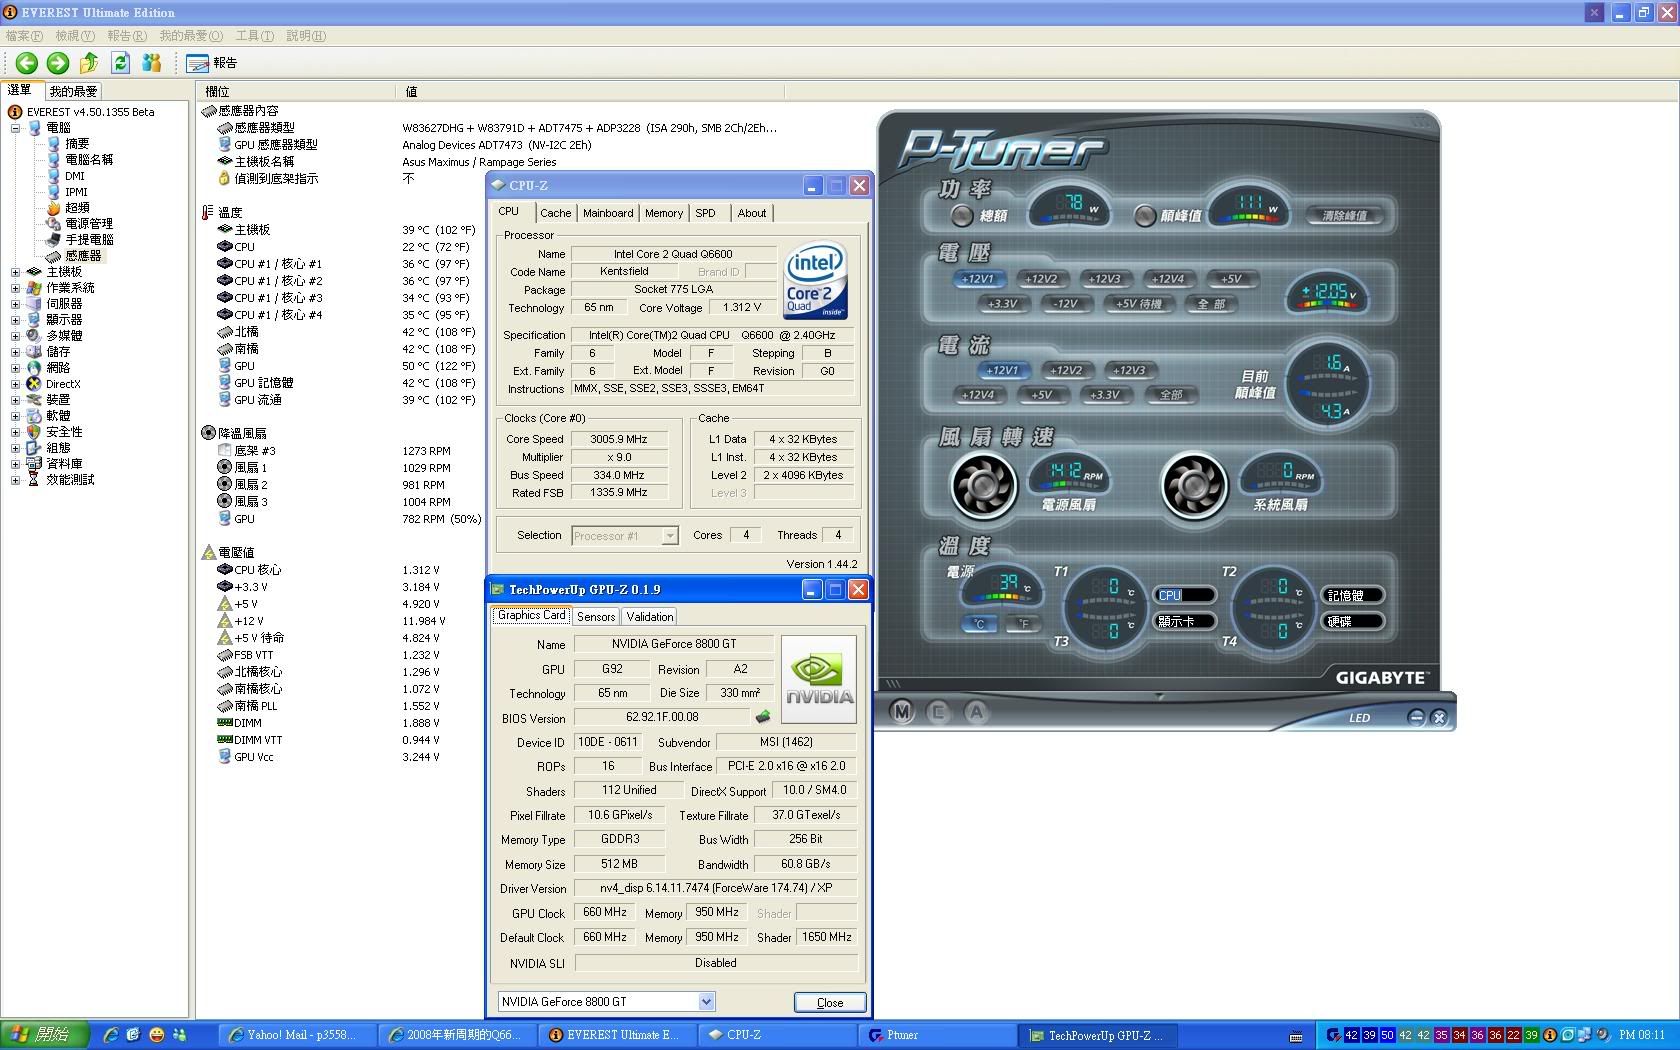Select the 超頻 tree item
Image resolution: width=1680 pixels, height=1050 pixels.
[x=77, y=208]
